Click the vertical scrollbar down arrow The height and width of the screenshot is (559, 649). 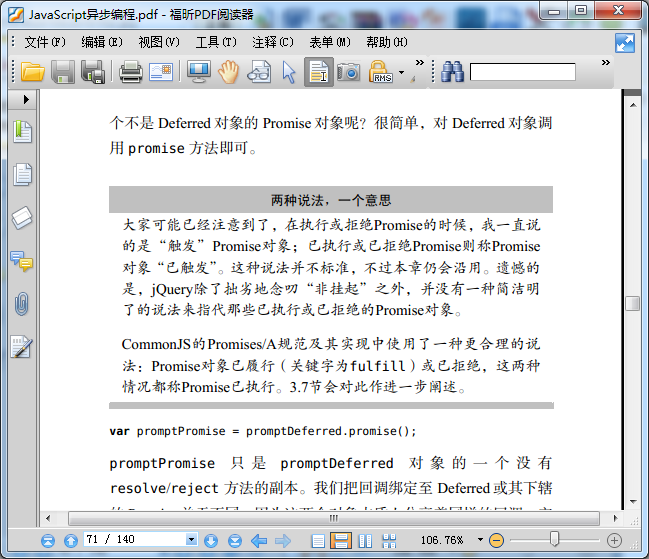click(x=633, y=502)
